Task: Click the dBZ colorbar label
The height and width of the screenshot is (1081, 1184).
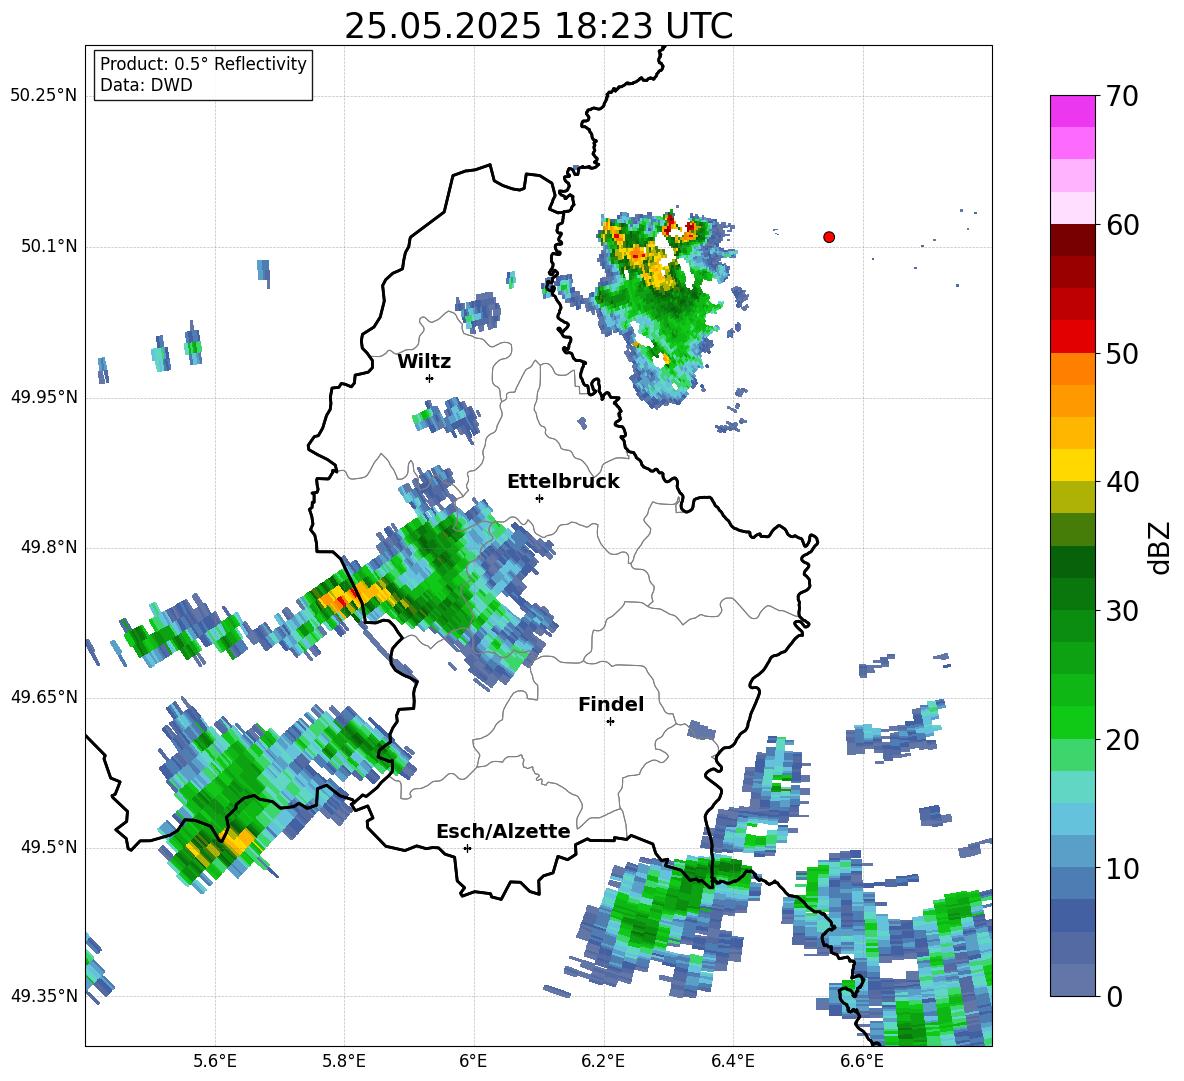Action: pyautogui.click(x=1161, y=547)
